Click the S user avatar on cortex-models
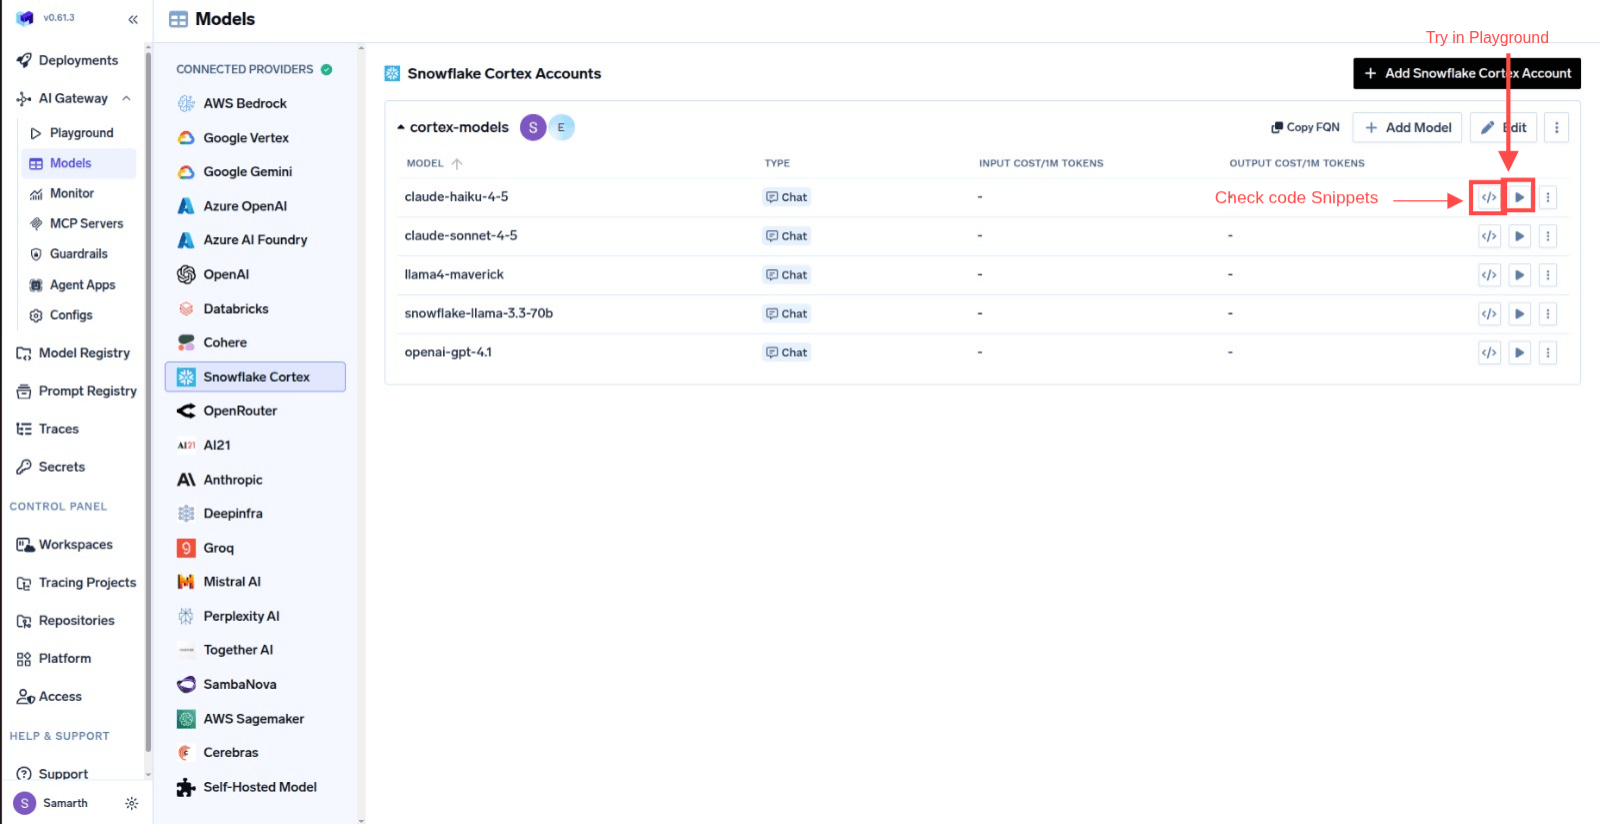 [533, 127]
